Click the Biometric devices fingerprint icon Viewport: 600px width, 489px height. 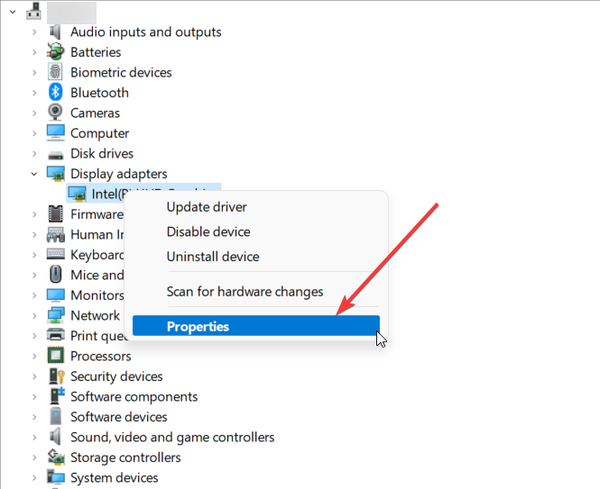click(x=57, y=72)
